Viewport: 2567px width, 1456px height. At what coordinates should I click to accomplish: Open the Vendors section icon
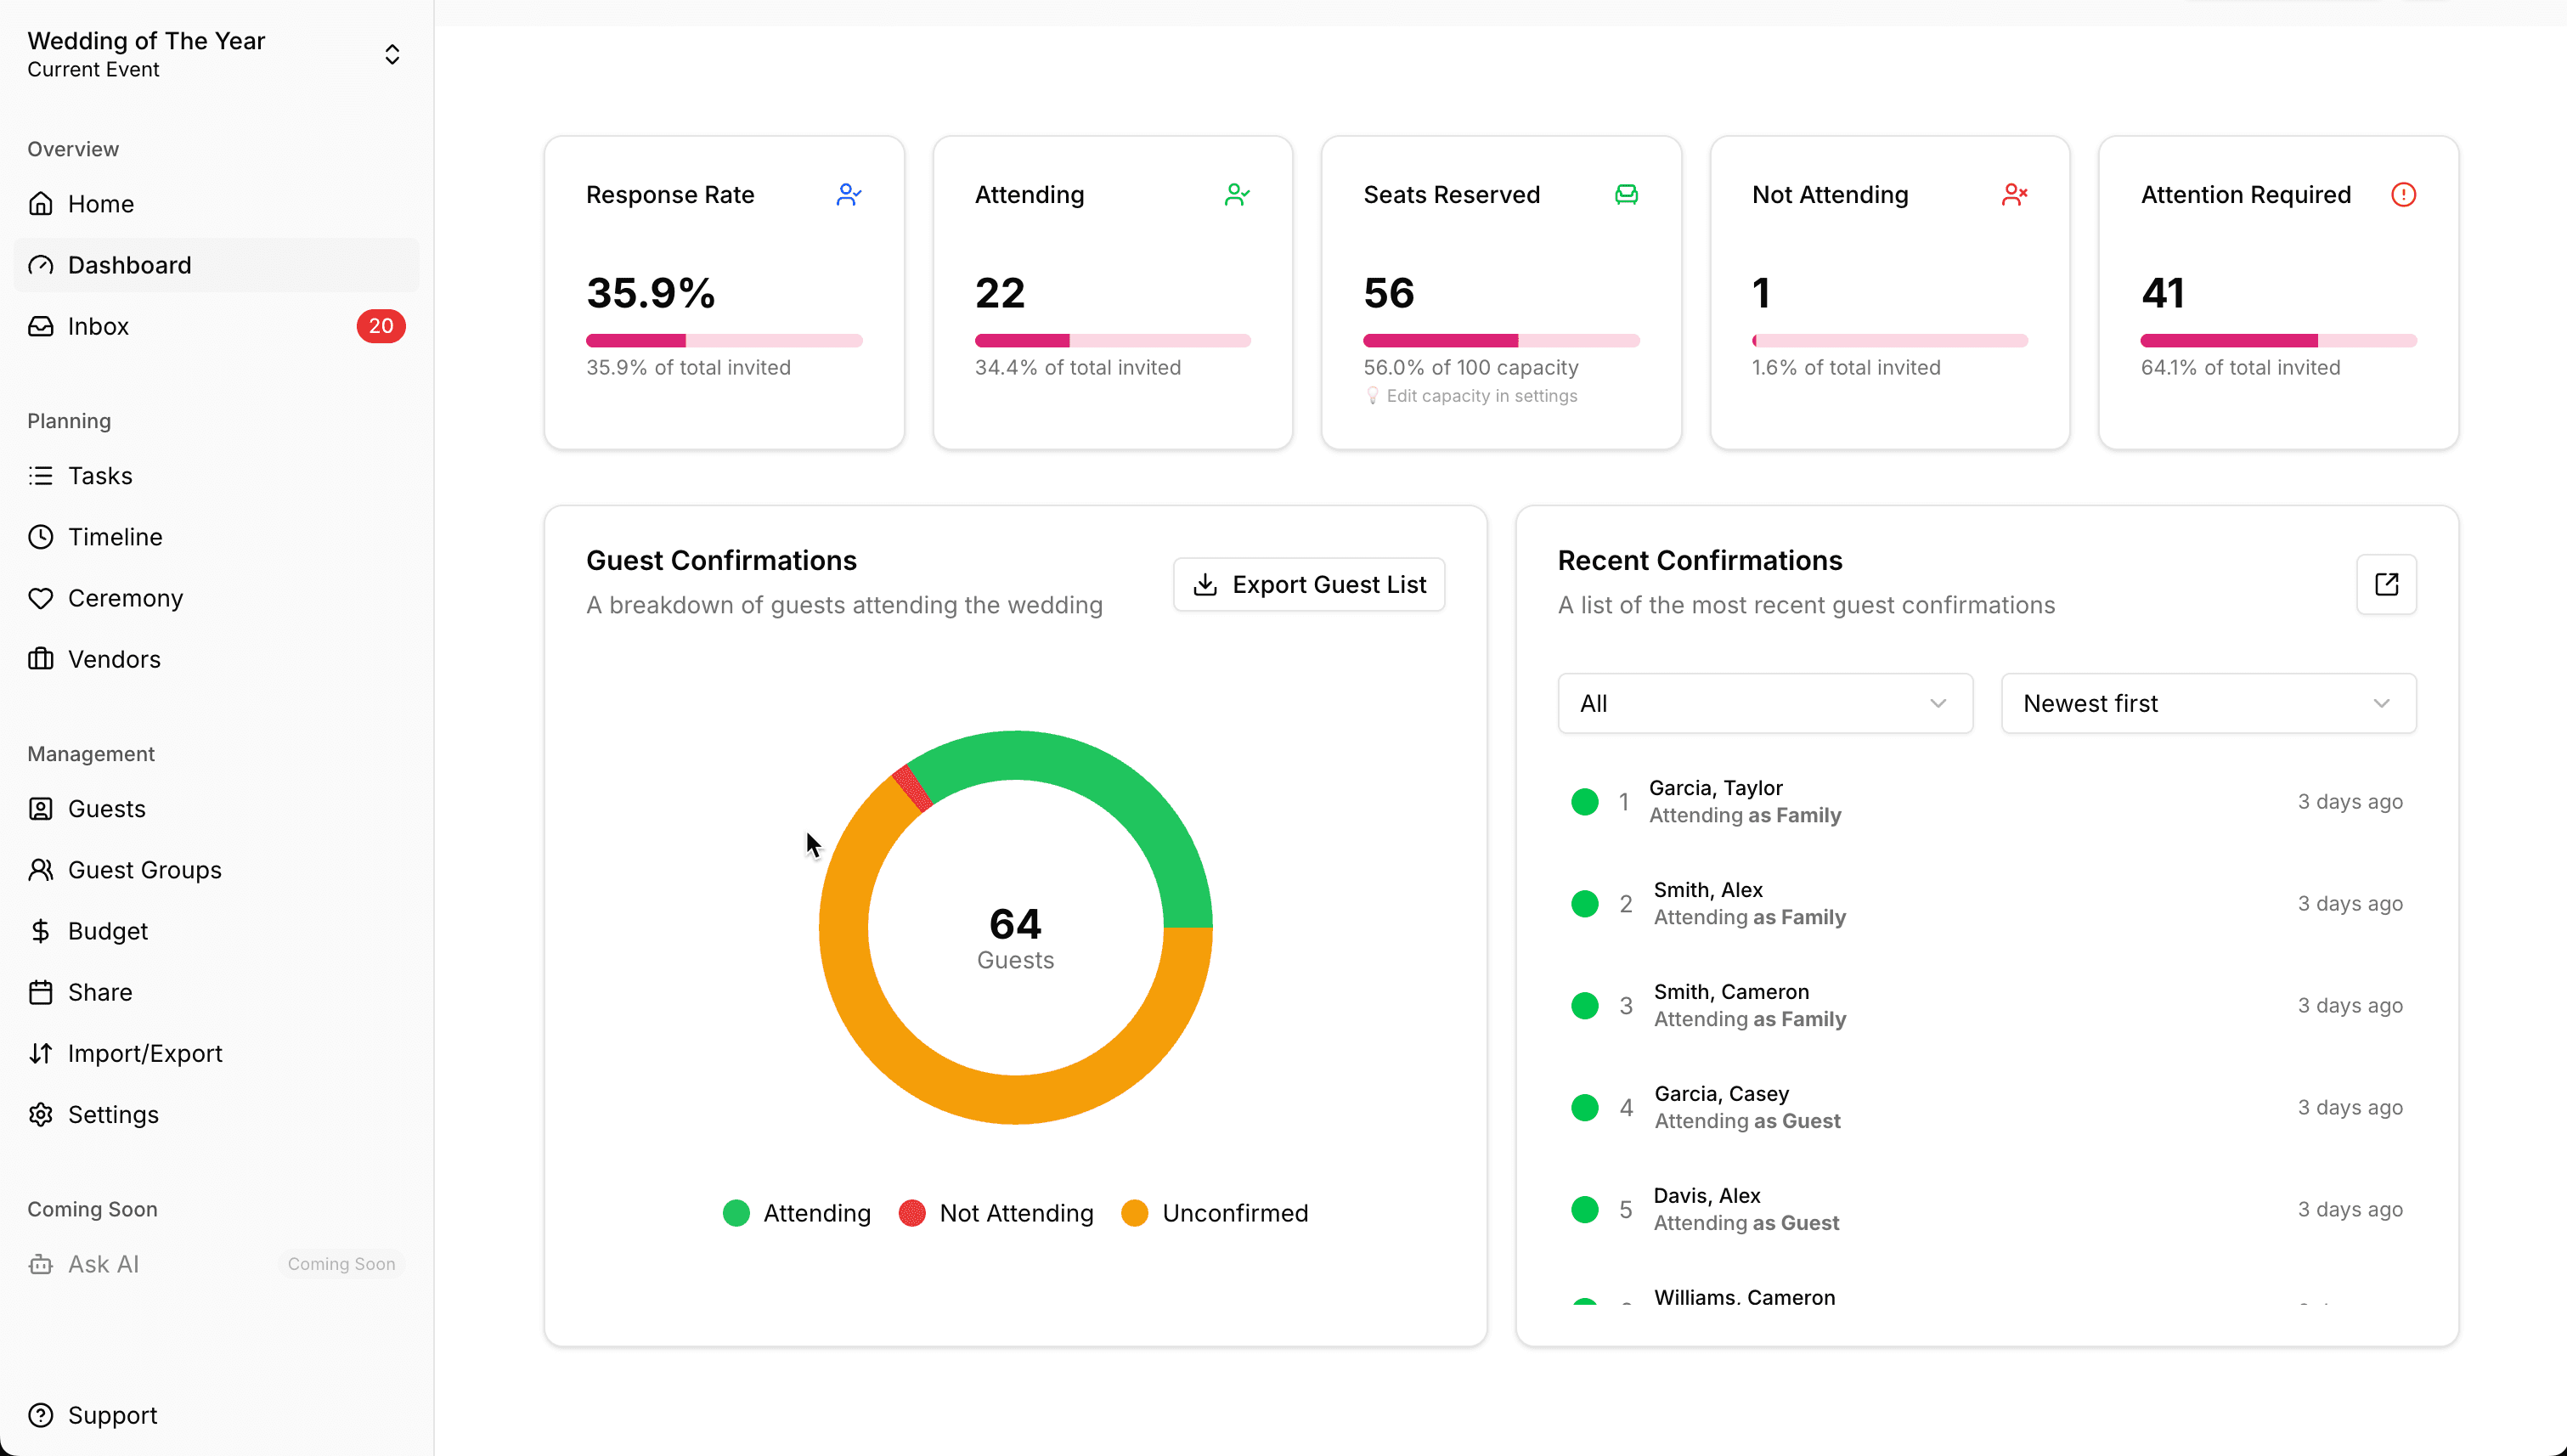click(41, 659)
